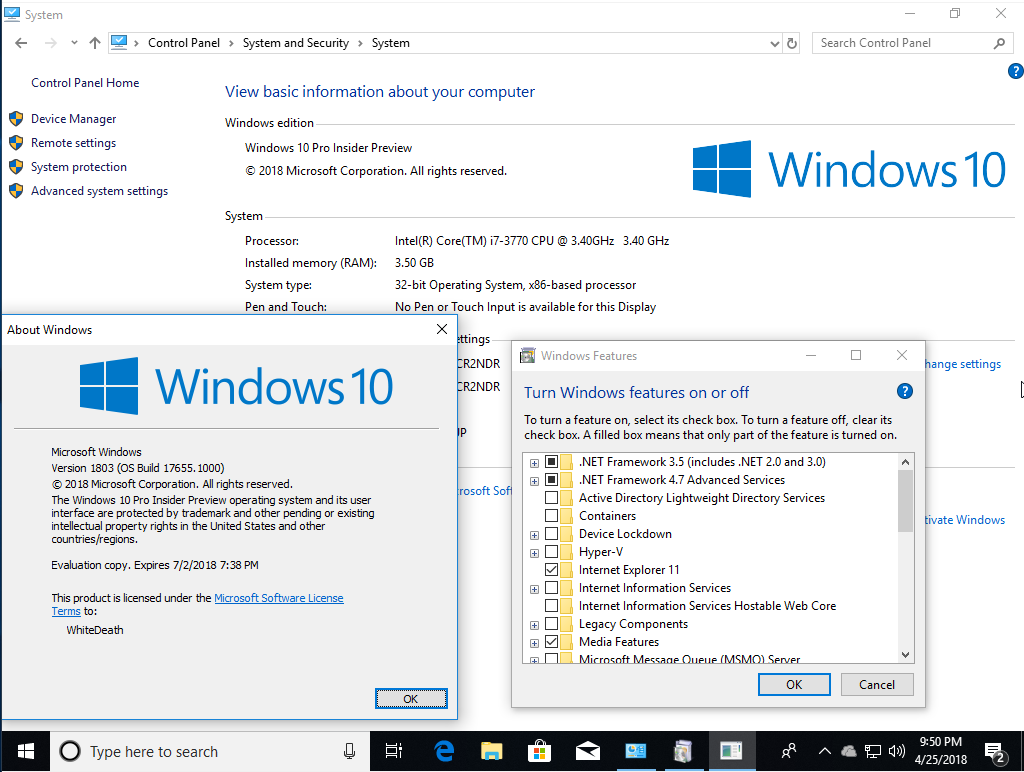
Task: Open the network tray icon
Action: tap(872, 751)
